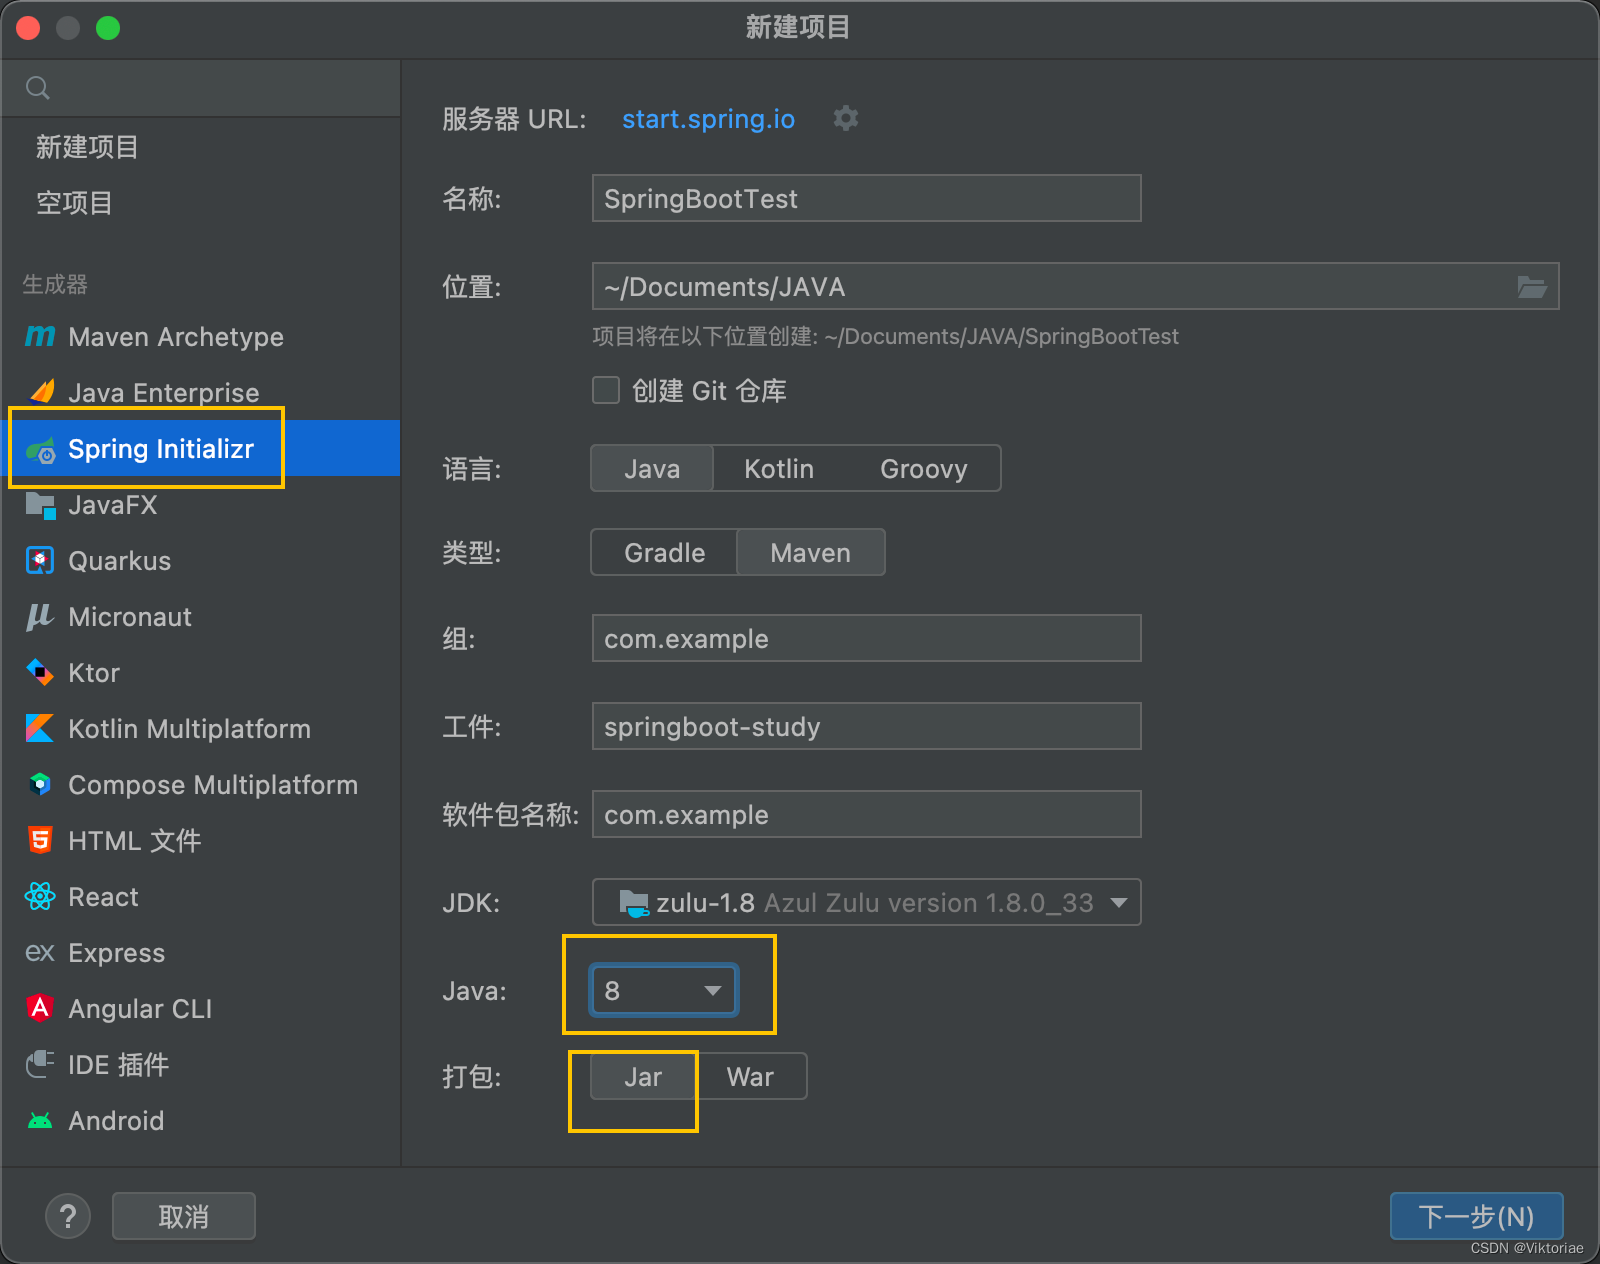
Task: Select Jar packaging
Action: 643,1076
